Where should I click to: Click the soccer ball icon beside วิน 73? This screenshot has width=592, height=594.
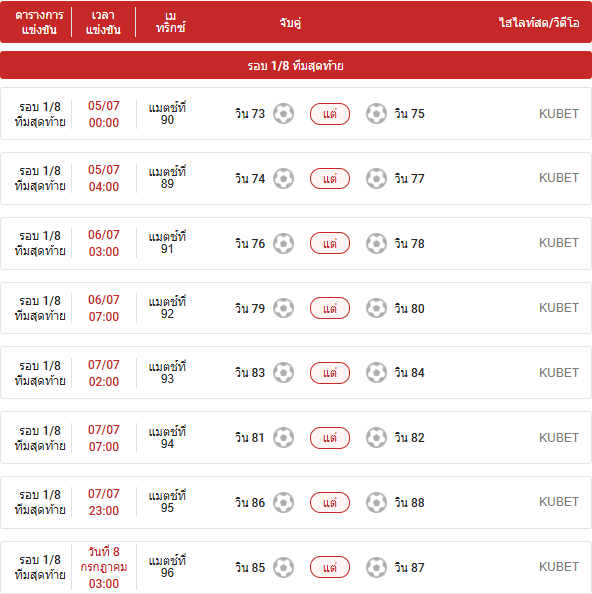(x=284, y=114)
